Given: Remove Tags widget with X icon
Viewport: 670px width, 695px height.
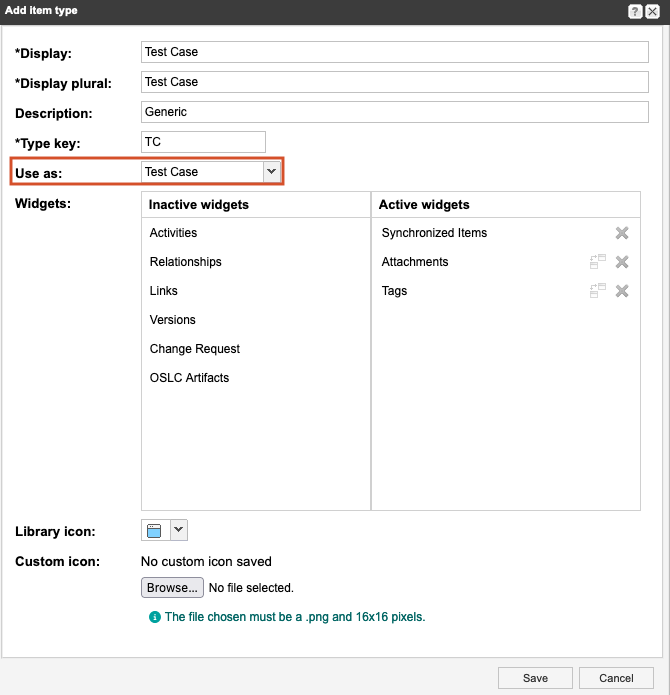Looking at the screenshot, I should pyautogui.click(x=621, y=291).
